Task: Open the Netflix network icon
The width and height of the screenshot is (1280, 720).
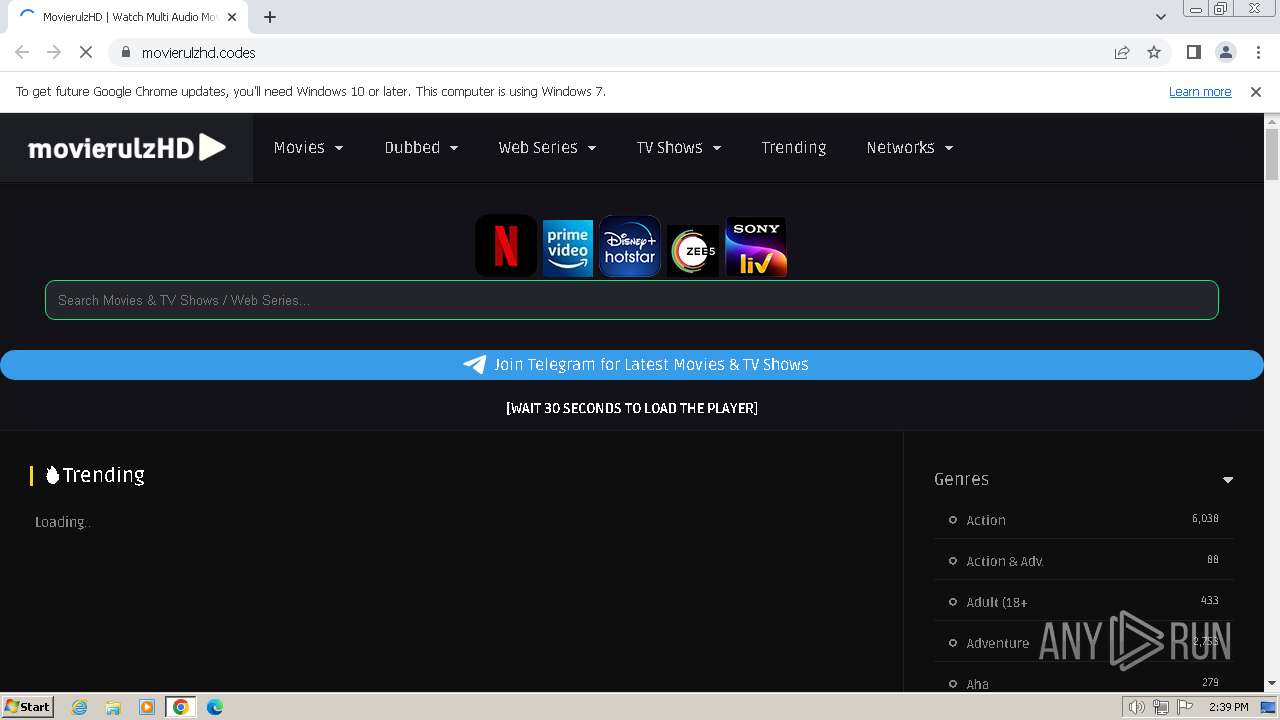Action: coord(506,245)
